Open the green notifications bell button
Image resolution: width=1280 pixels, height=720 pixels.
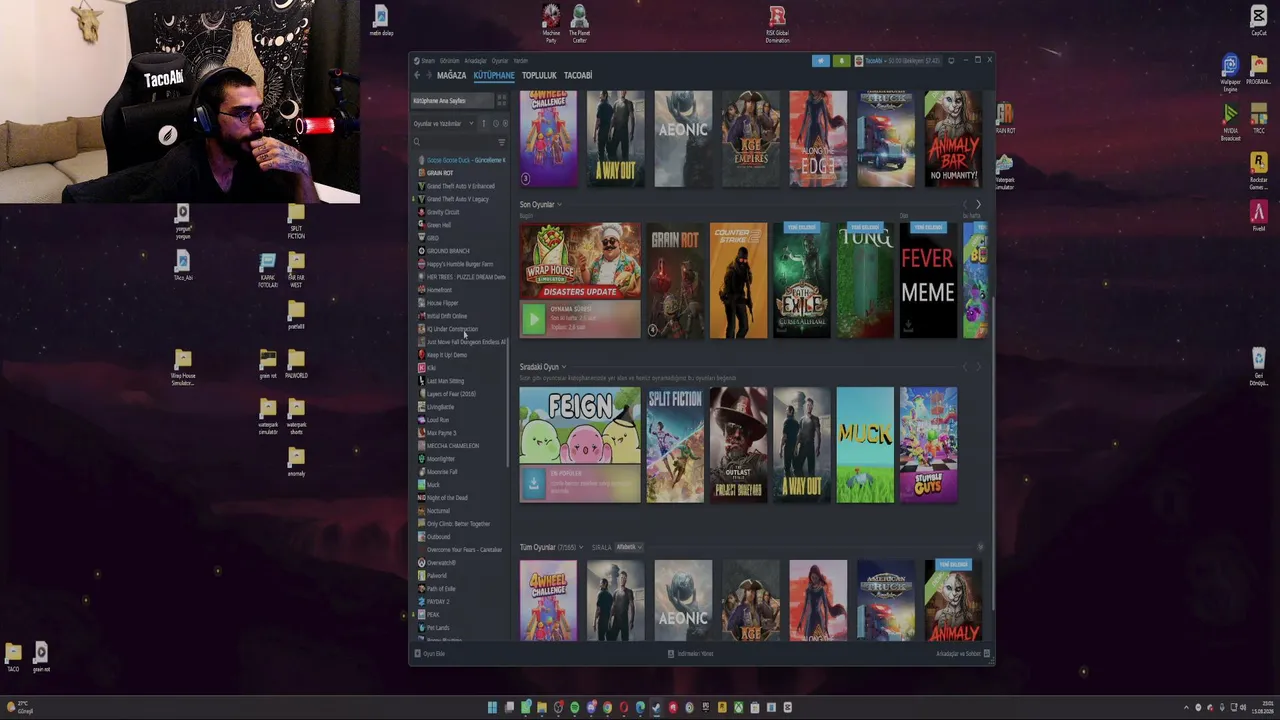(841, 61)
